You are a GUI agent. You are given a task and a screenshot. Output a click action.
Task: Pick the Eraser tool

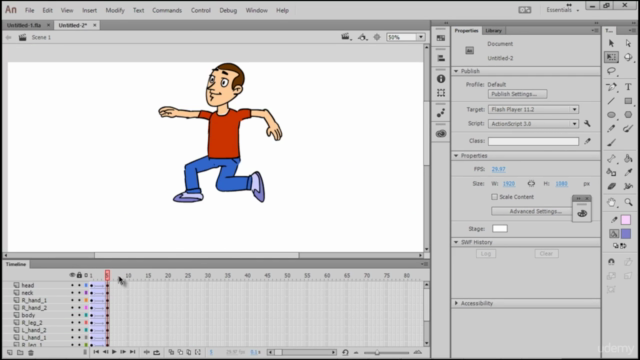[611, 187]
